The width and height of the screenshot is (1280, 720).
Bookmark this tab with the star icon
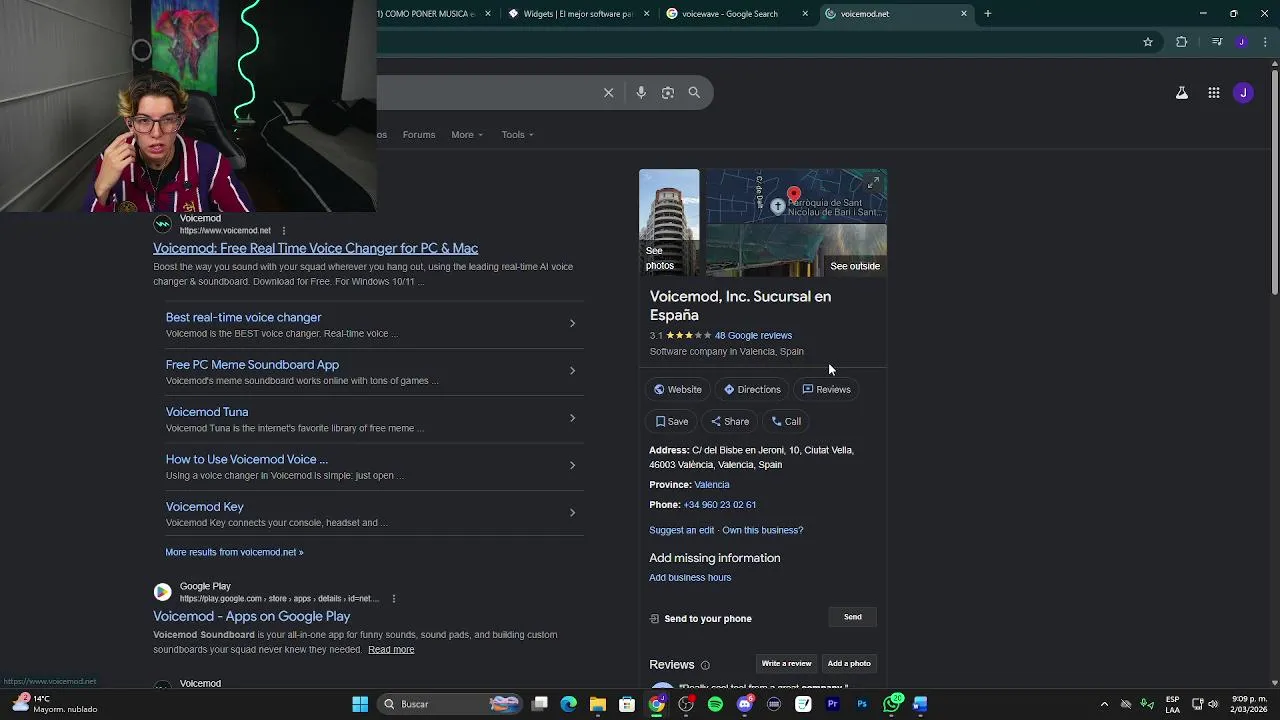pos(1148,42)
